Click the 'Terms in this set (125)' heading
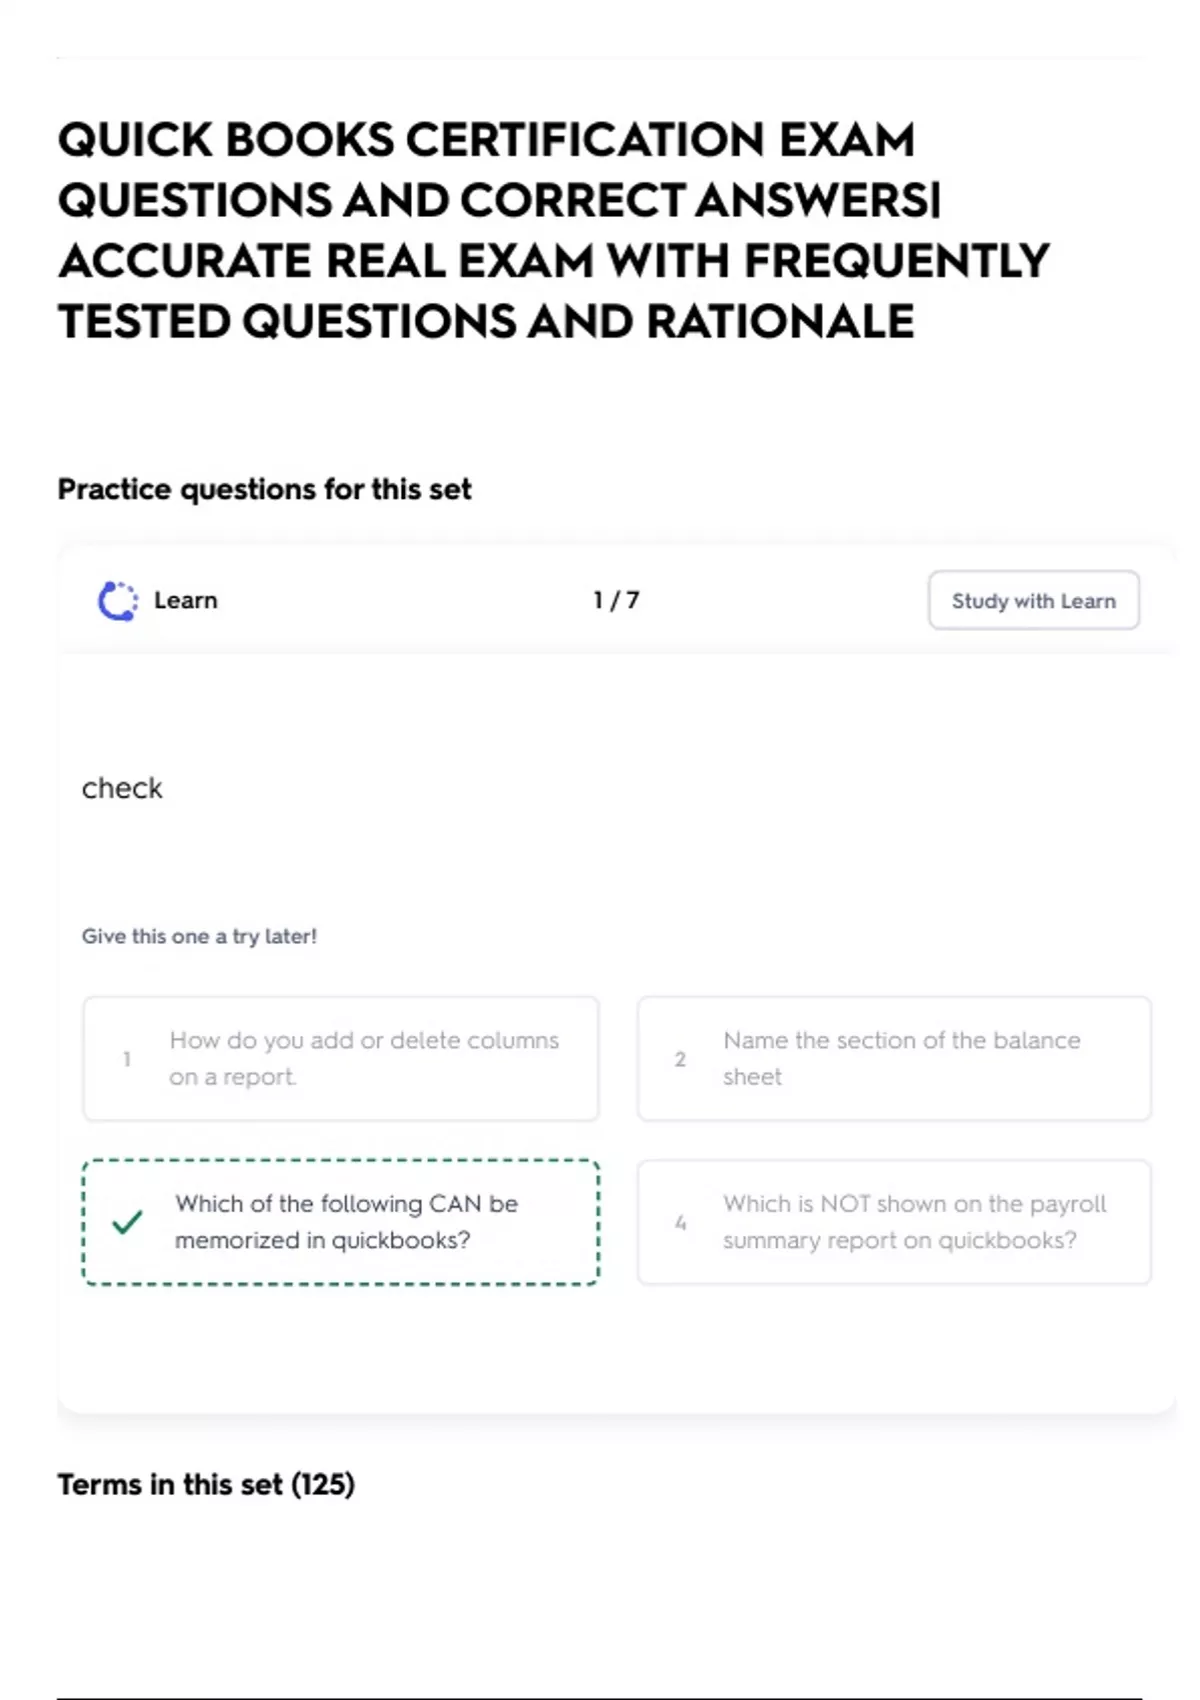 tap(206, 1484)
